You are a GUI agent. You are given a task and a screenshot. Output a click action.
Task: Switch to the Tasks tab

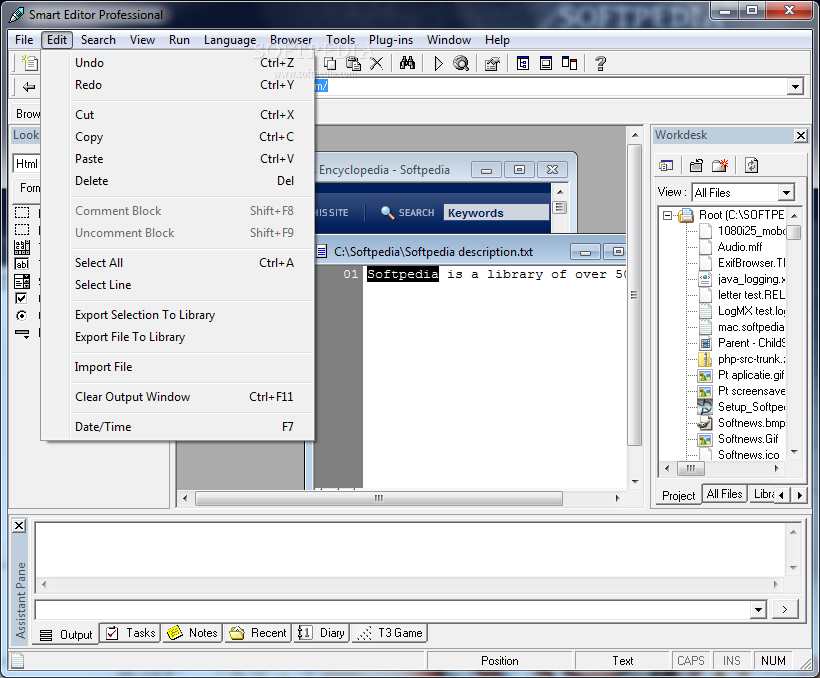tap(131, 633)
